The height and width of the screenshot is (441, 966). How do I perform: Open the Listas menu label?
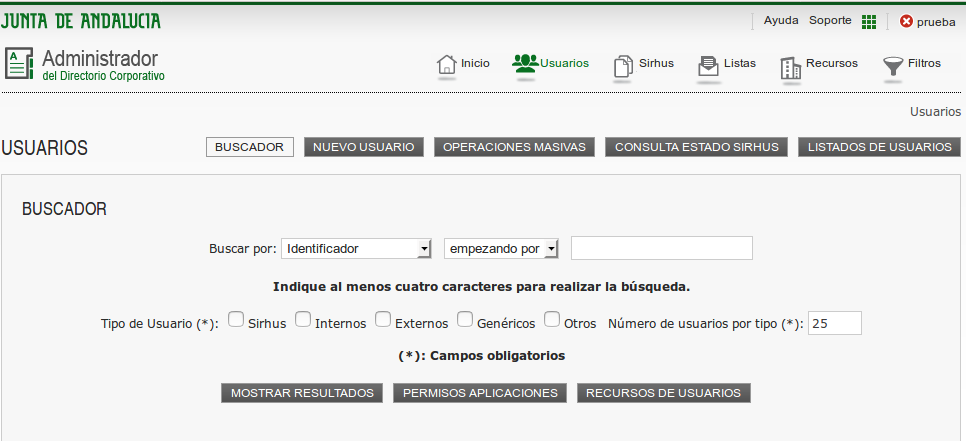tap(740, 63)
